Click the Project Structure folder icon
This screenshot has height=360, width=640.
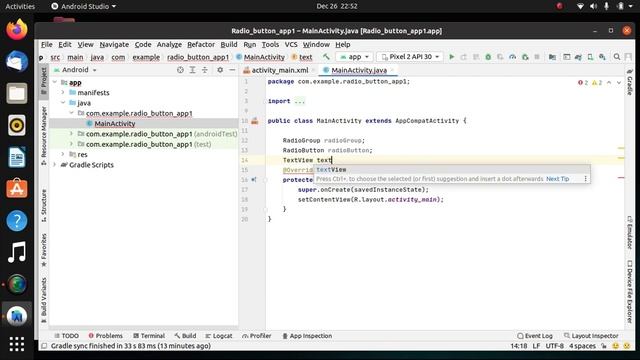click(x=552, y=57)
